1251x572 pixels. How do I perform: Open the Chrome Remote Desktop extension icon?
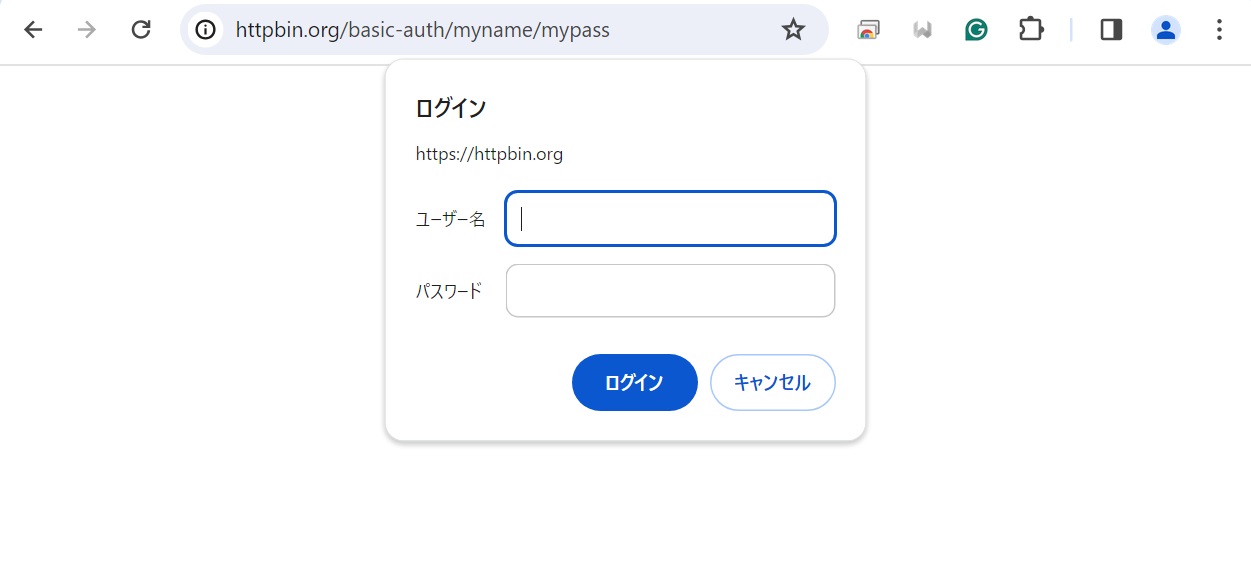869,30
